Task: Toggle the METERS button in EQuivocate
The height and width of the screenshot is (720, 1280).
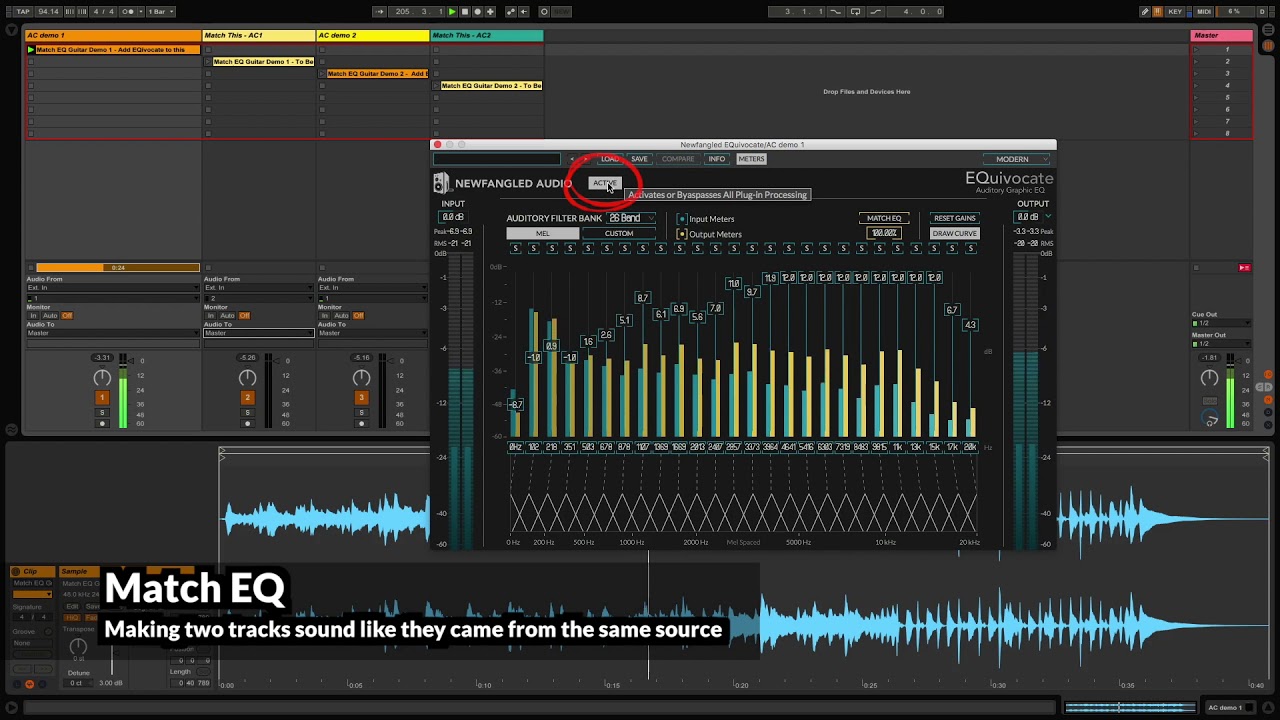Action: 751,159
